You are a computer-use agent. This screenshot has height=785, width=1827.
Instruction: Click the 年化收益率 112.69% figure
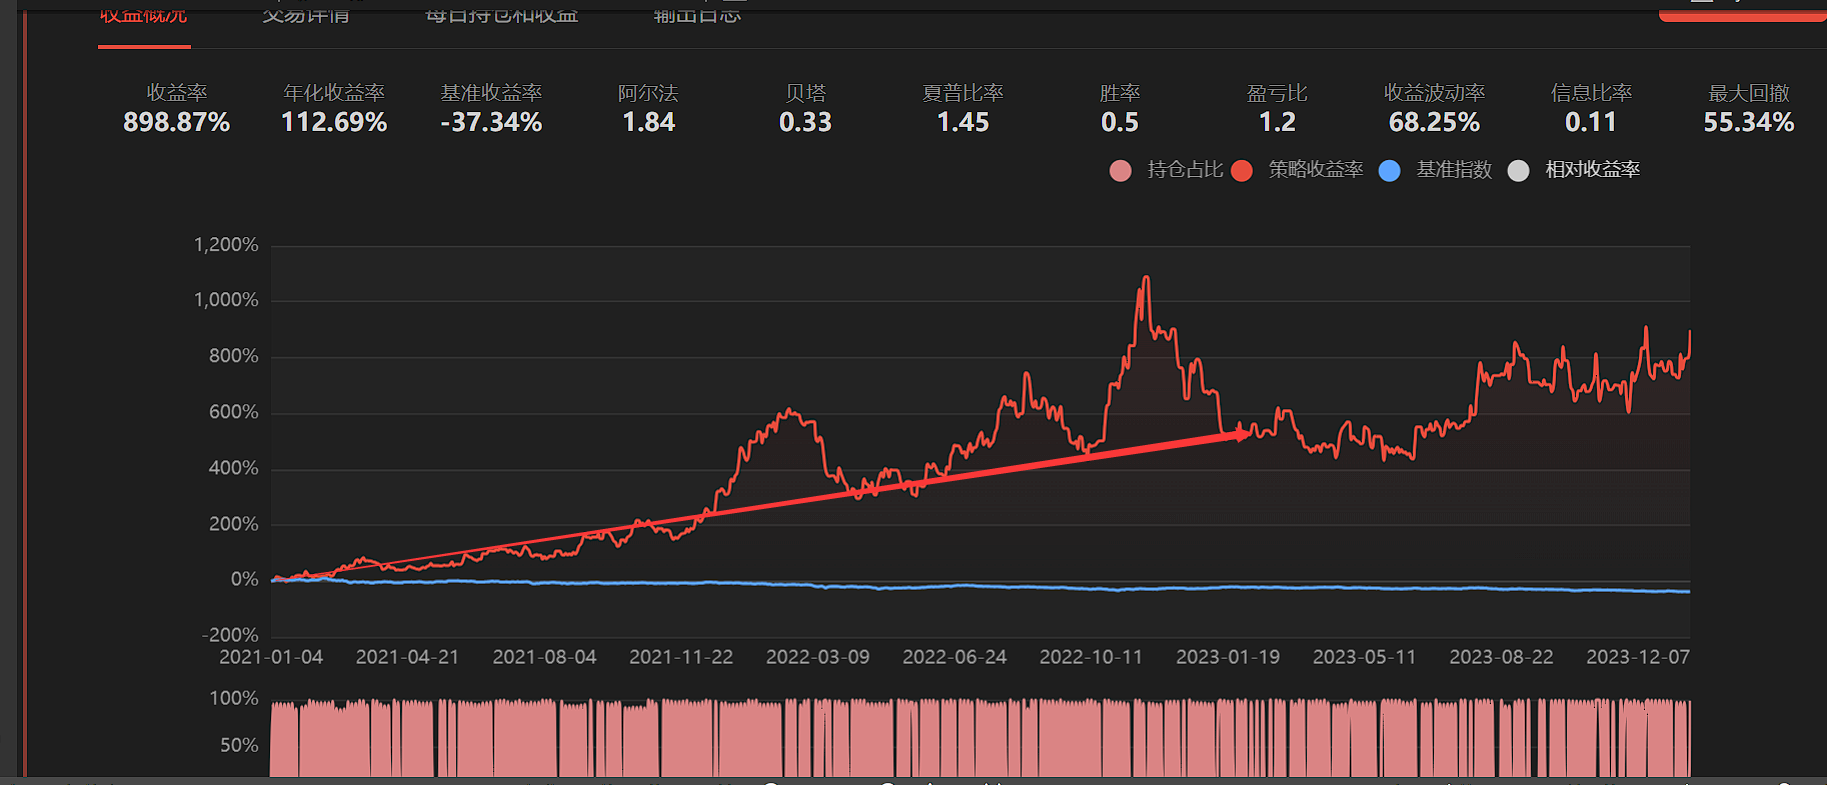tap(334, 123)
